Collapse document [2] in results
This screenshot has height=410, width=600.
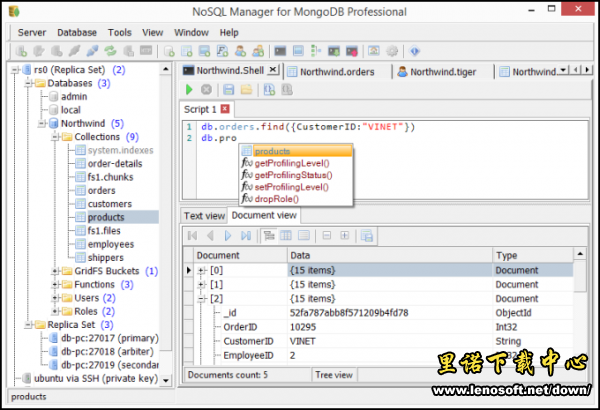(x=201, y=299)
